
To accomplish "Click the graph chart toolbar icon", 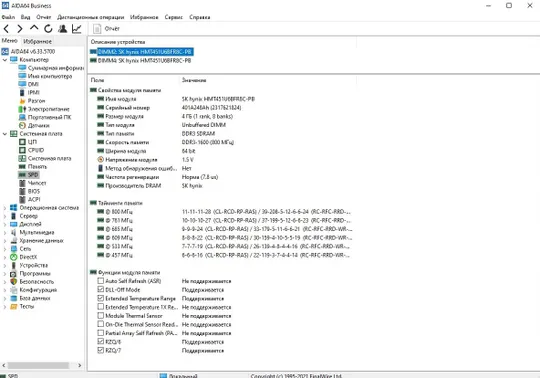I will click(76, 29).
